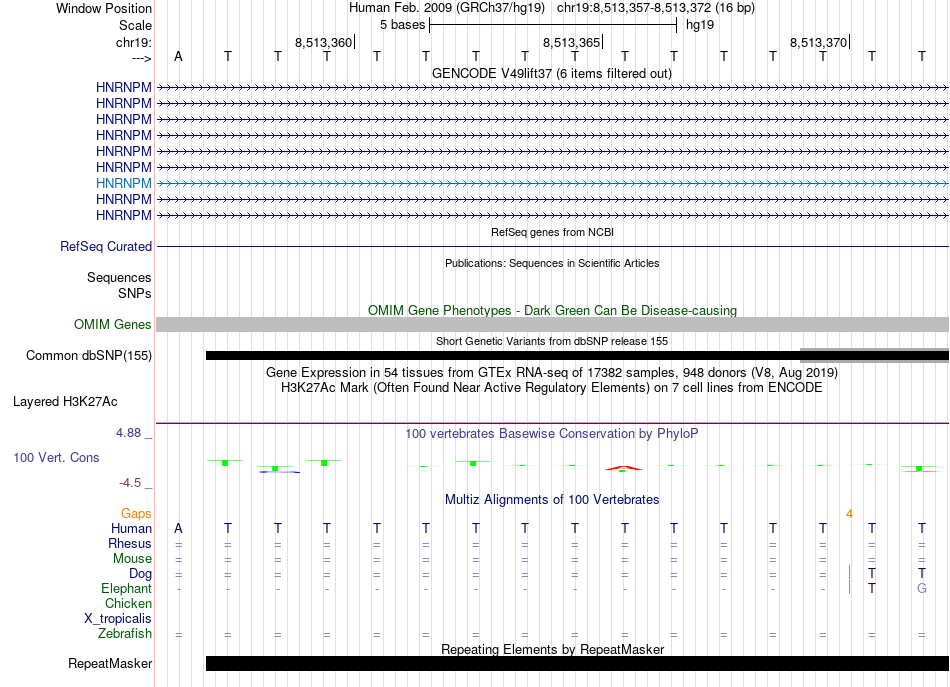This screenshot has height=687, width=950.
Task: Click the RefSeq Curated intron line
Action: coord(553,247)
